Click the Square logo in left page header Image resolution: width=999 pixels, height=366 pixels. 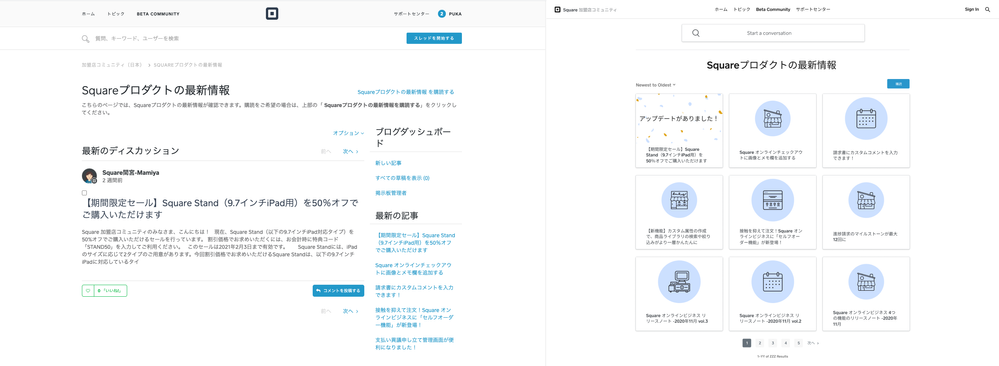click(x=272, y=13)
